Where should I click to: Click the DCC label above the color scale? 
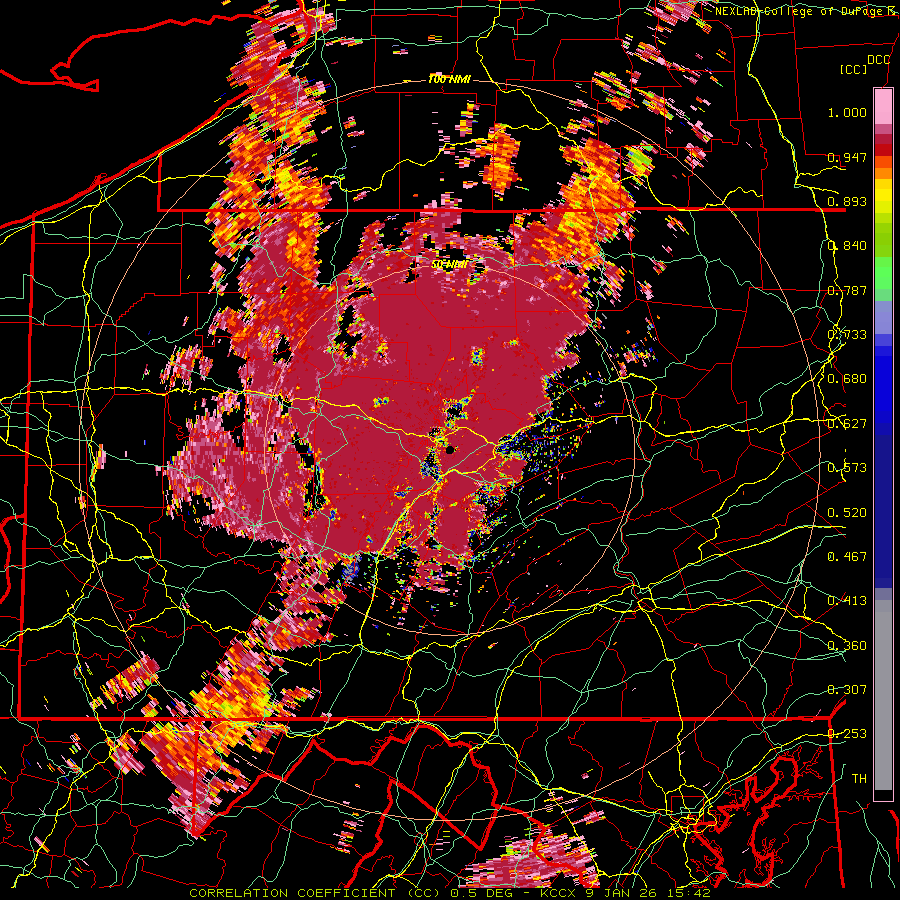(878, 60)
